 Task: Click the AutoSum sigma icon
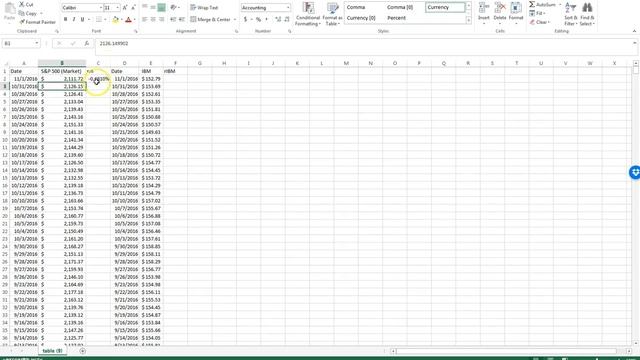pyautogui.click(x=532, y=4)
